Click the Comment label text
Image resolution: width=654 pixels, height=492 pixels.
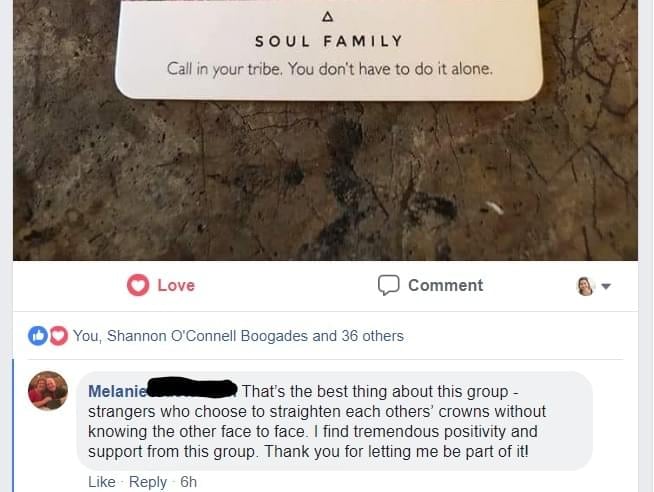tap(445, 285)
